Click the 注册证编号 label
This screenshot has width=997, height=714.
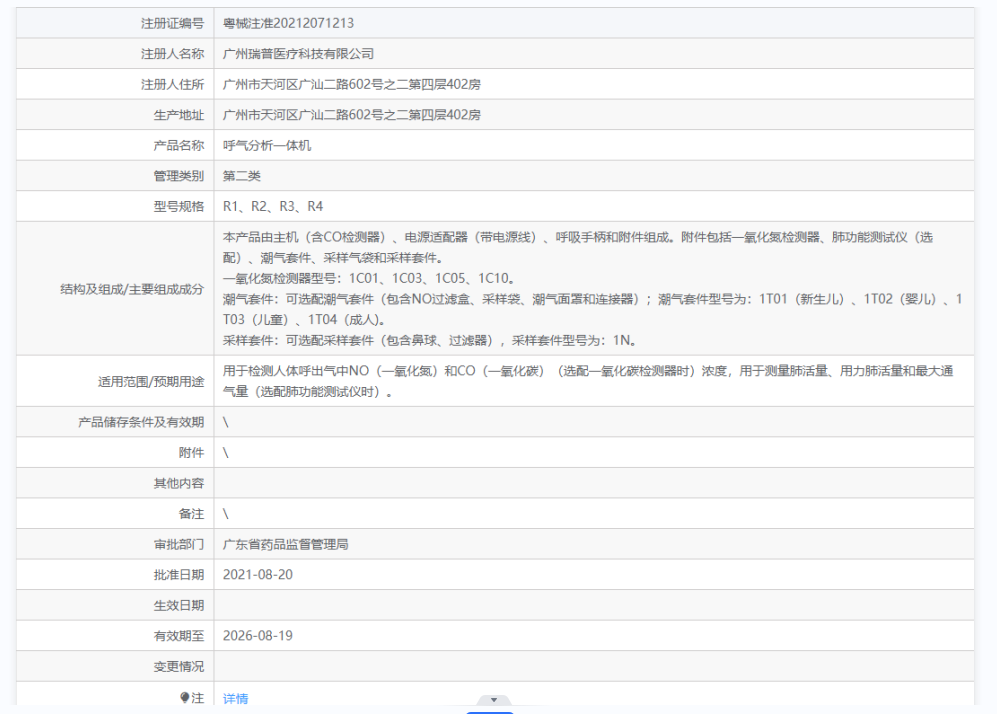coord(172,24)
